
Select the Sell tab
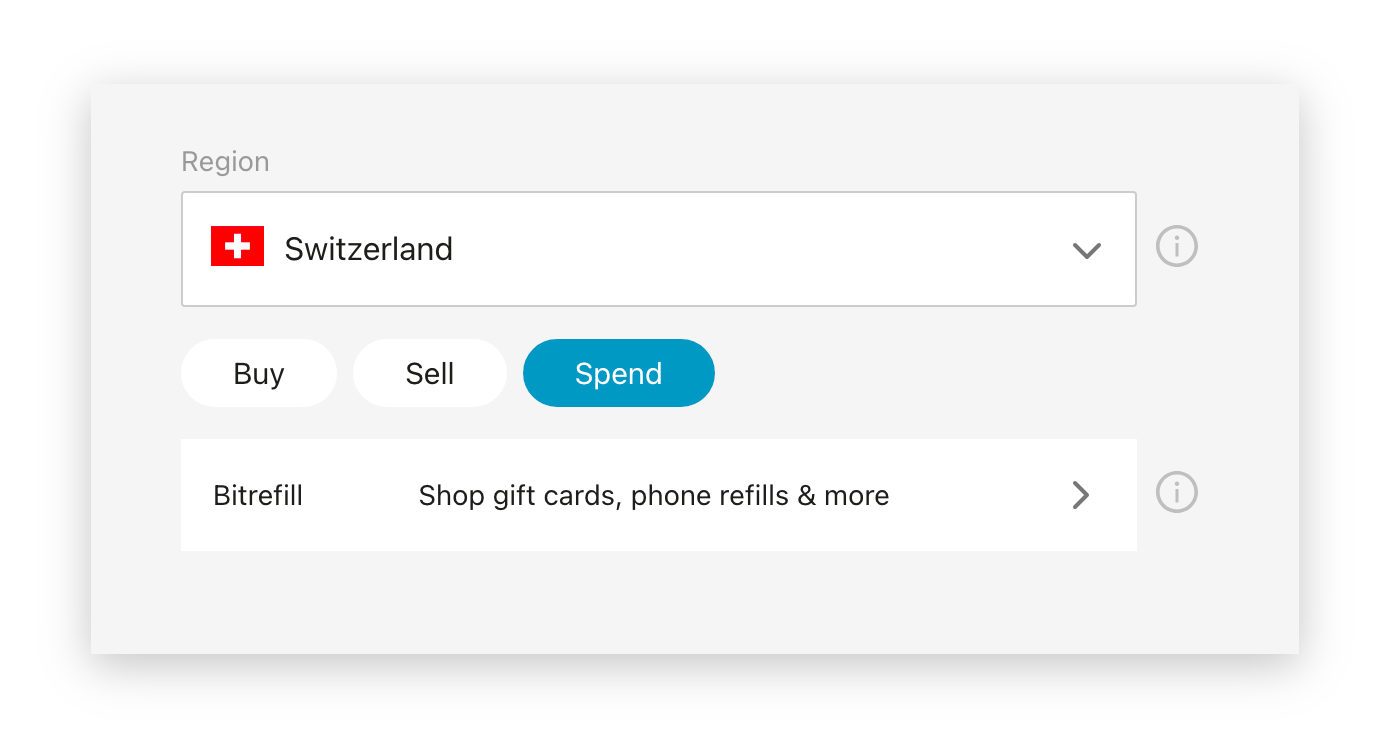(x=430, y=373)
